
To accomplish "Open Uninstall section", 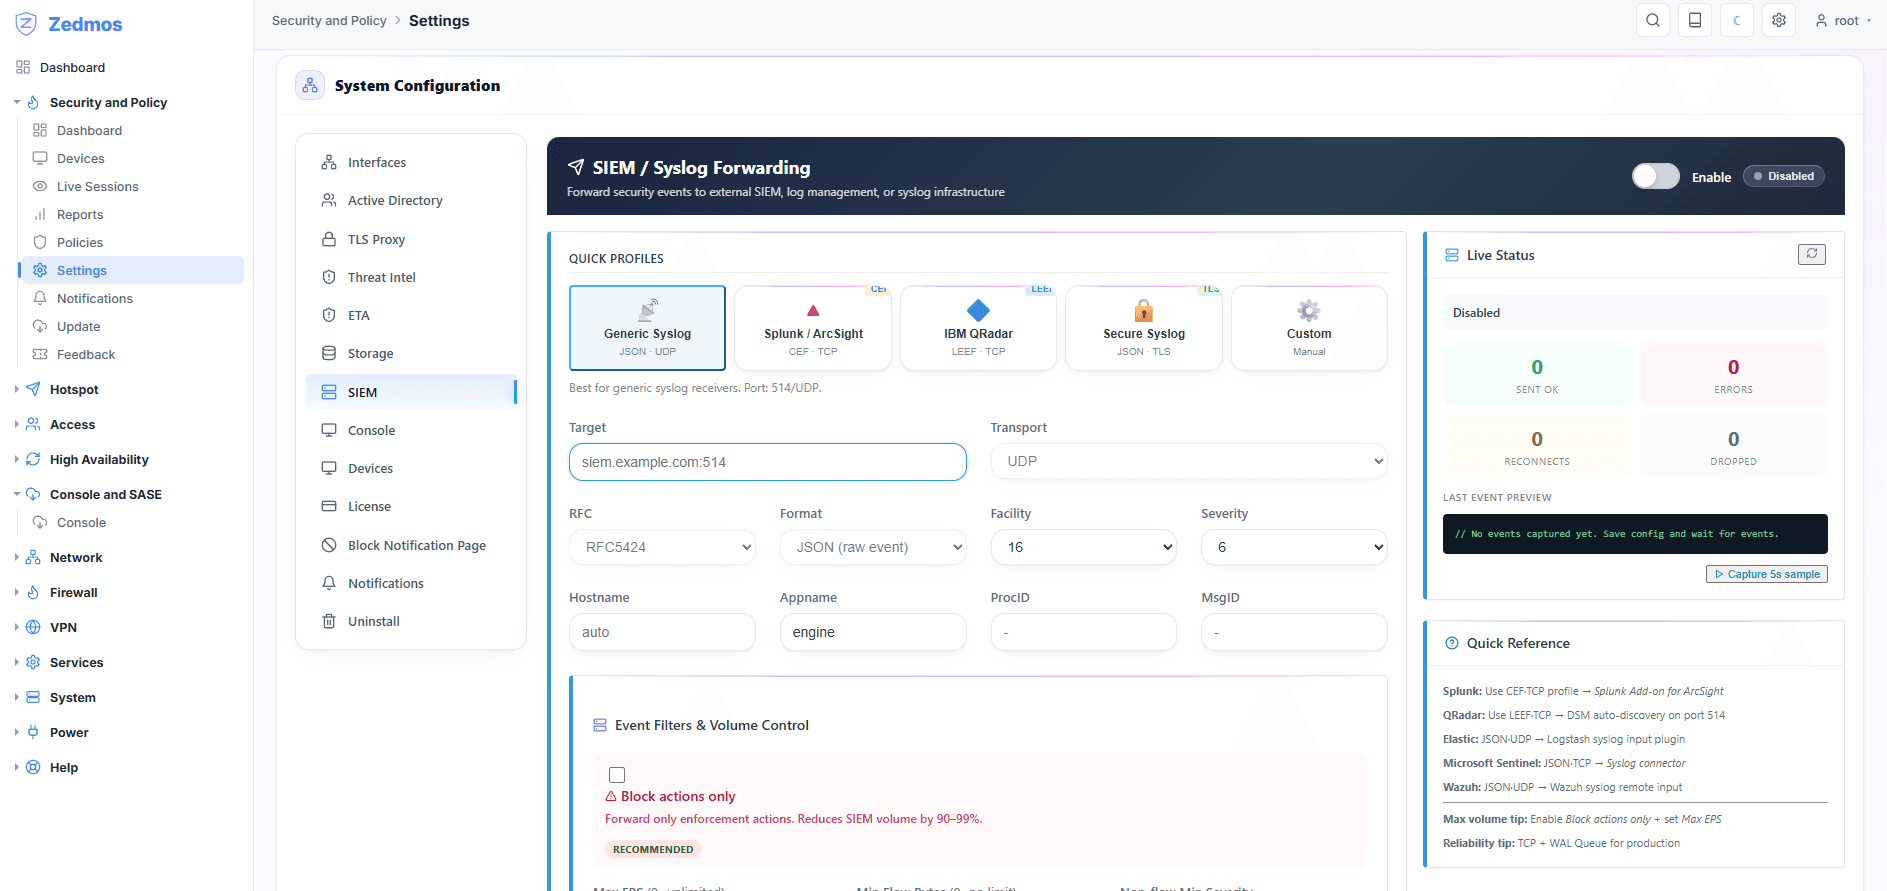I will click(411, 621).
